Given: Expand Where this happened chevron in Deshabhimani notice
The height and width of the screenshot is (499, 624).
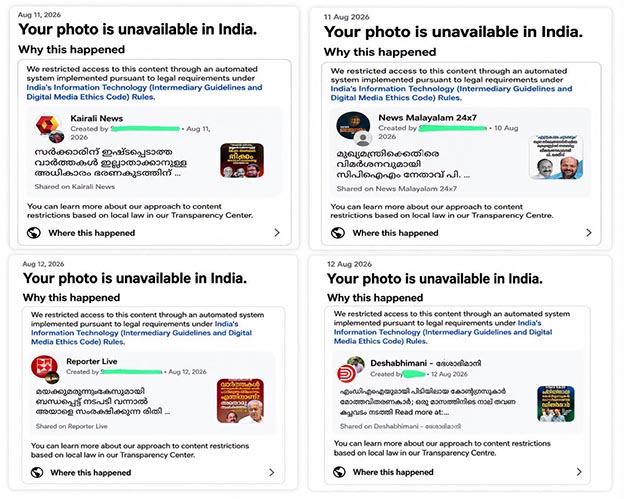Looking at the screenshot, I should (579, 472).
